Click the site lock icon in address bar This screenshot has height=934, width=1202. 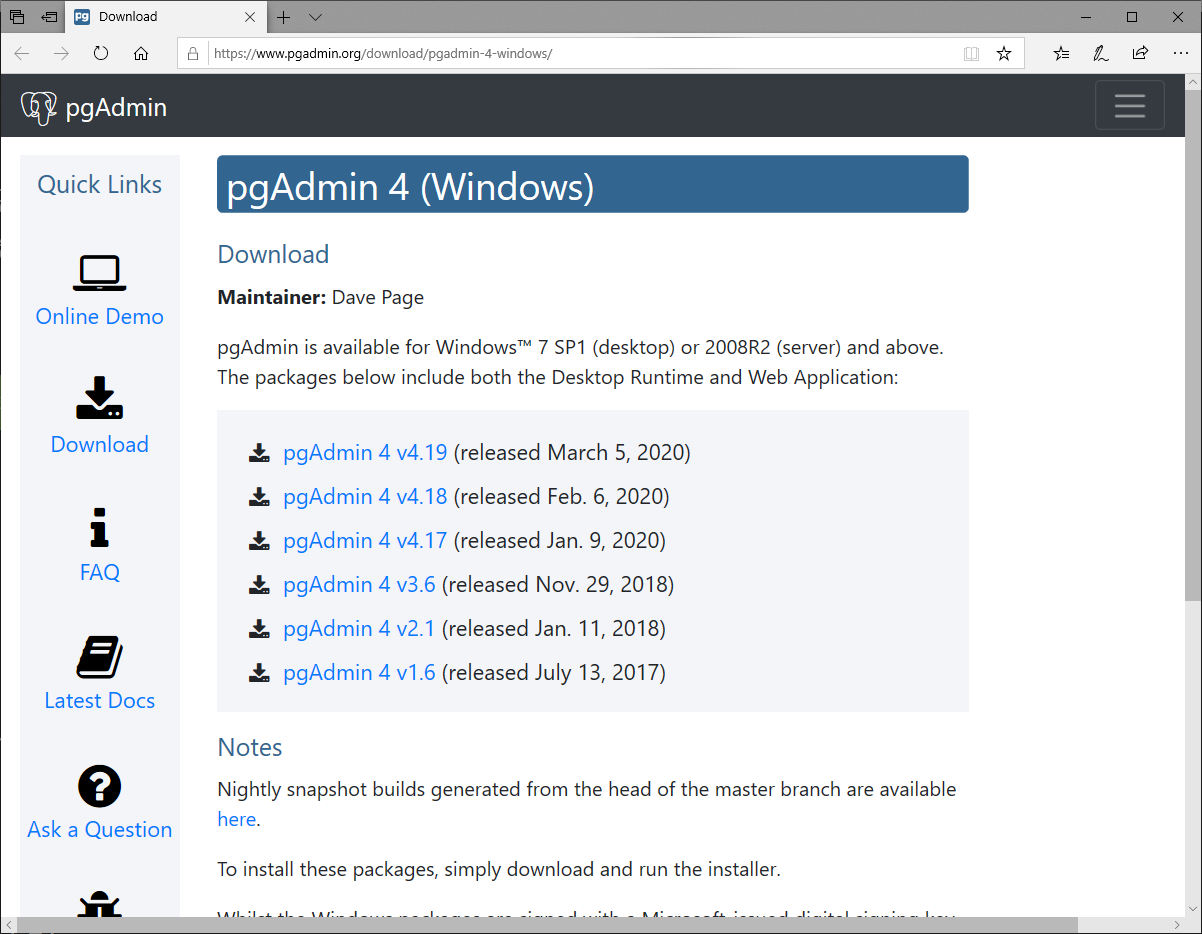[194, 53]
